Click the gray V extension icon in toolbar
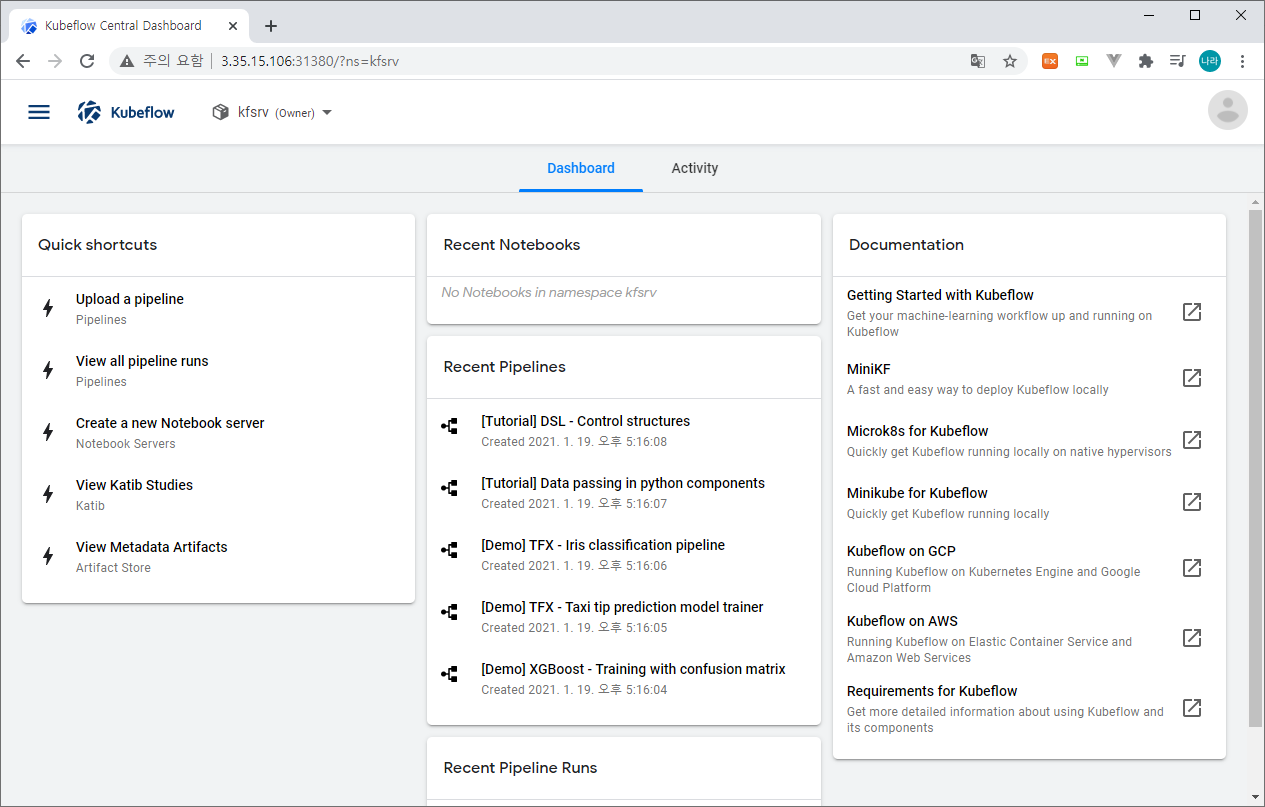 pos(1114,61)
